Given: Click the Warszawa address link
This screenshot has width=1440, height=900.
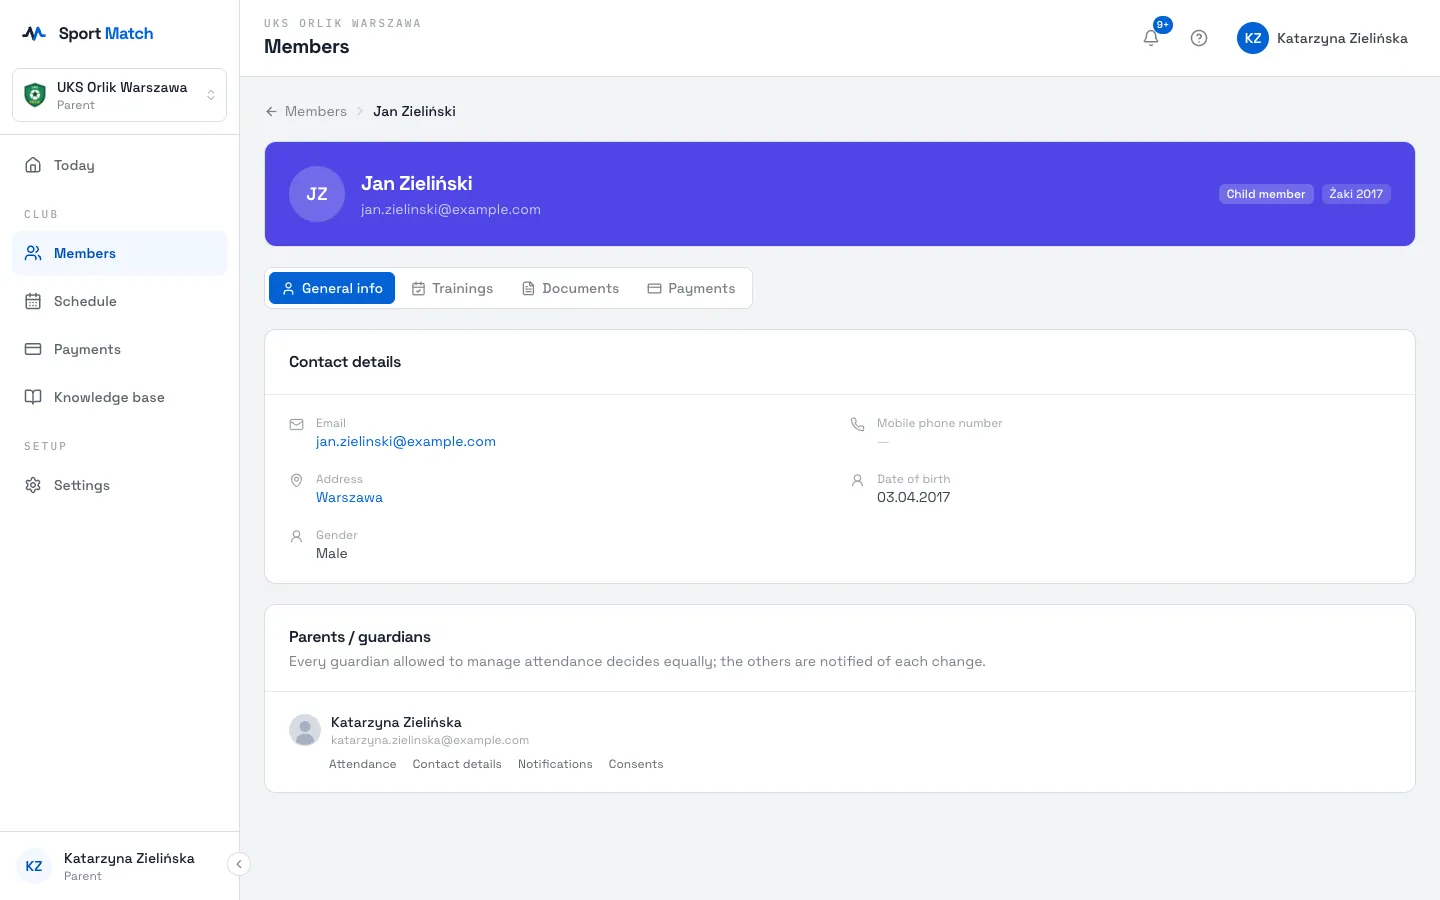Looking at the screenshot, I should coord(349,497).
